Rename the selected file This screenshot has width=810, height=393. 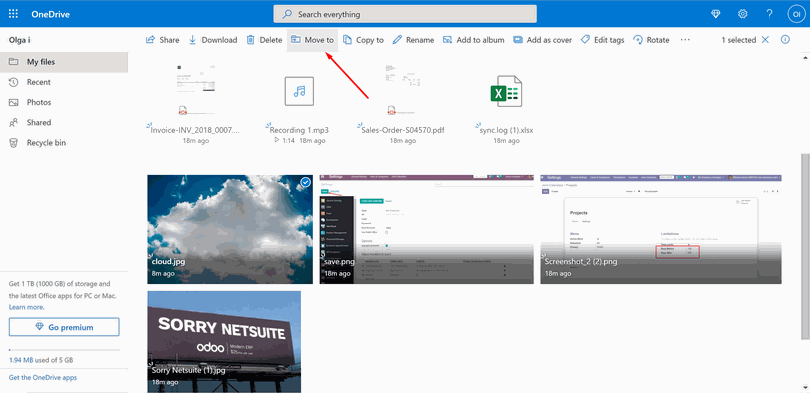[x=413, y=40]
